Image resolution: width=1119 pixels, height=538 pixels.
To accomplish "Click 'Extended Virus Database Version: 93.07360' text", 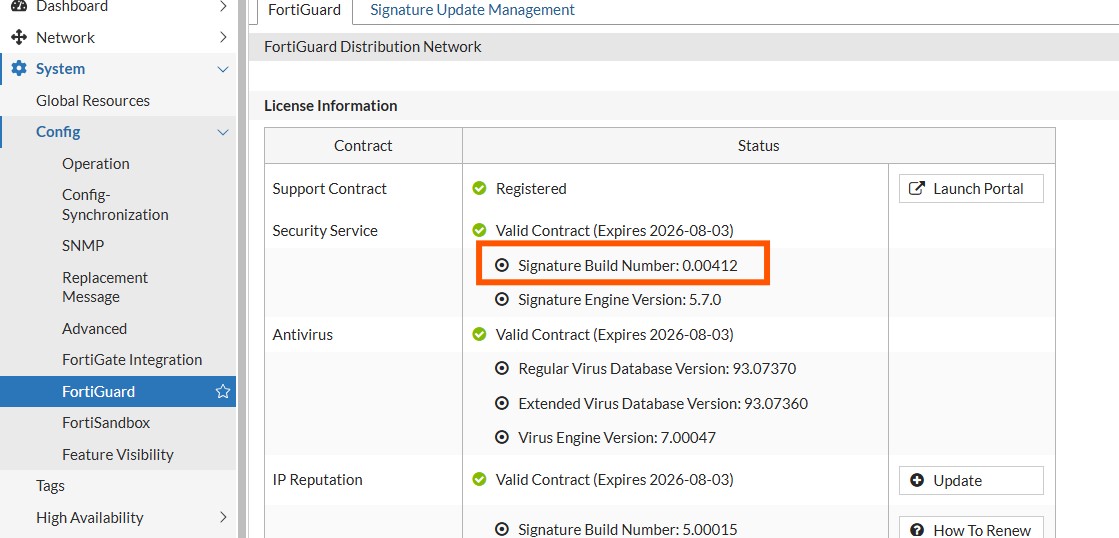I will tap(663, 403).
